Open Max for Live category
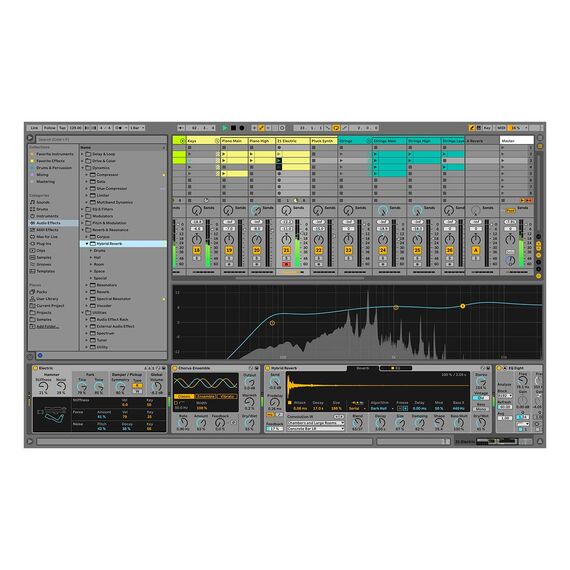 click(47, 237)
